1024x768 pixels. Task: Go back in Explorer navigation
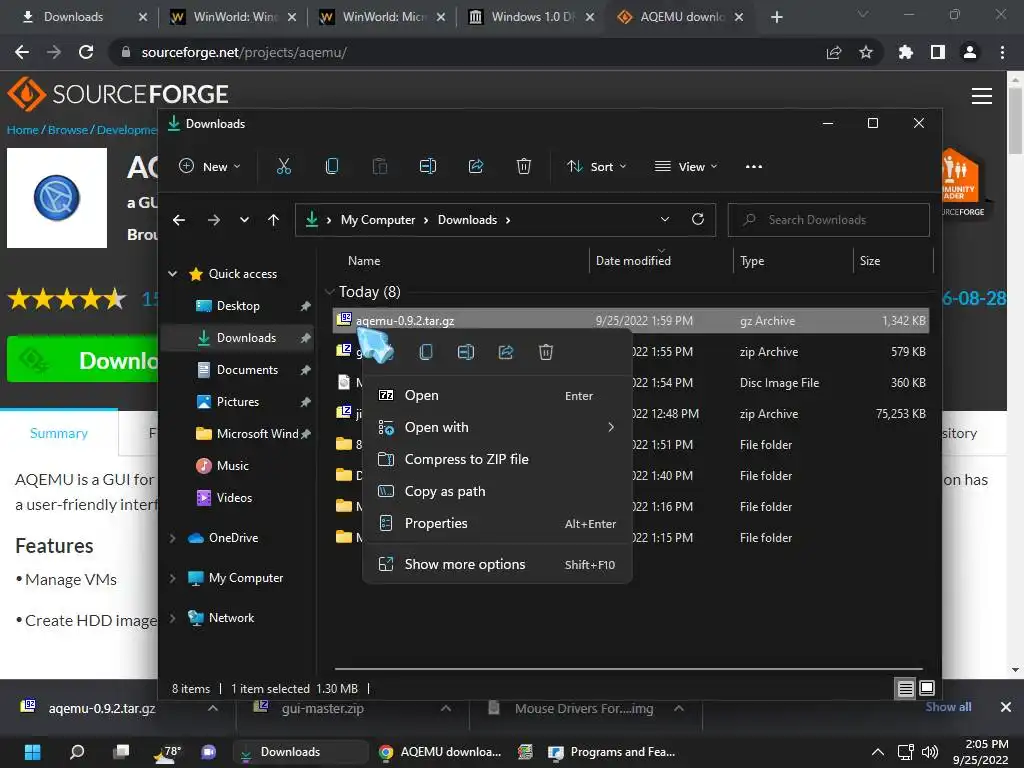179,220
